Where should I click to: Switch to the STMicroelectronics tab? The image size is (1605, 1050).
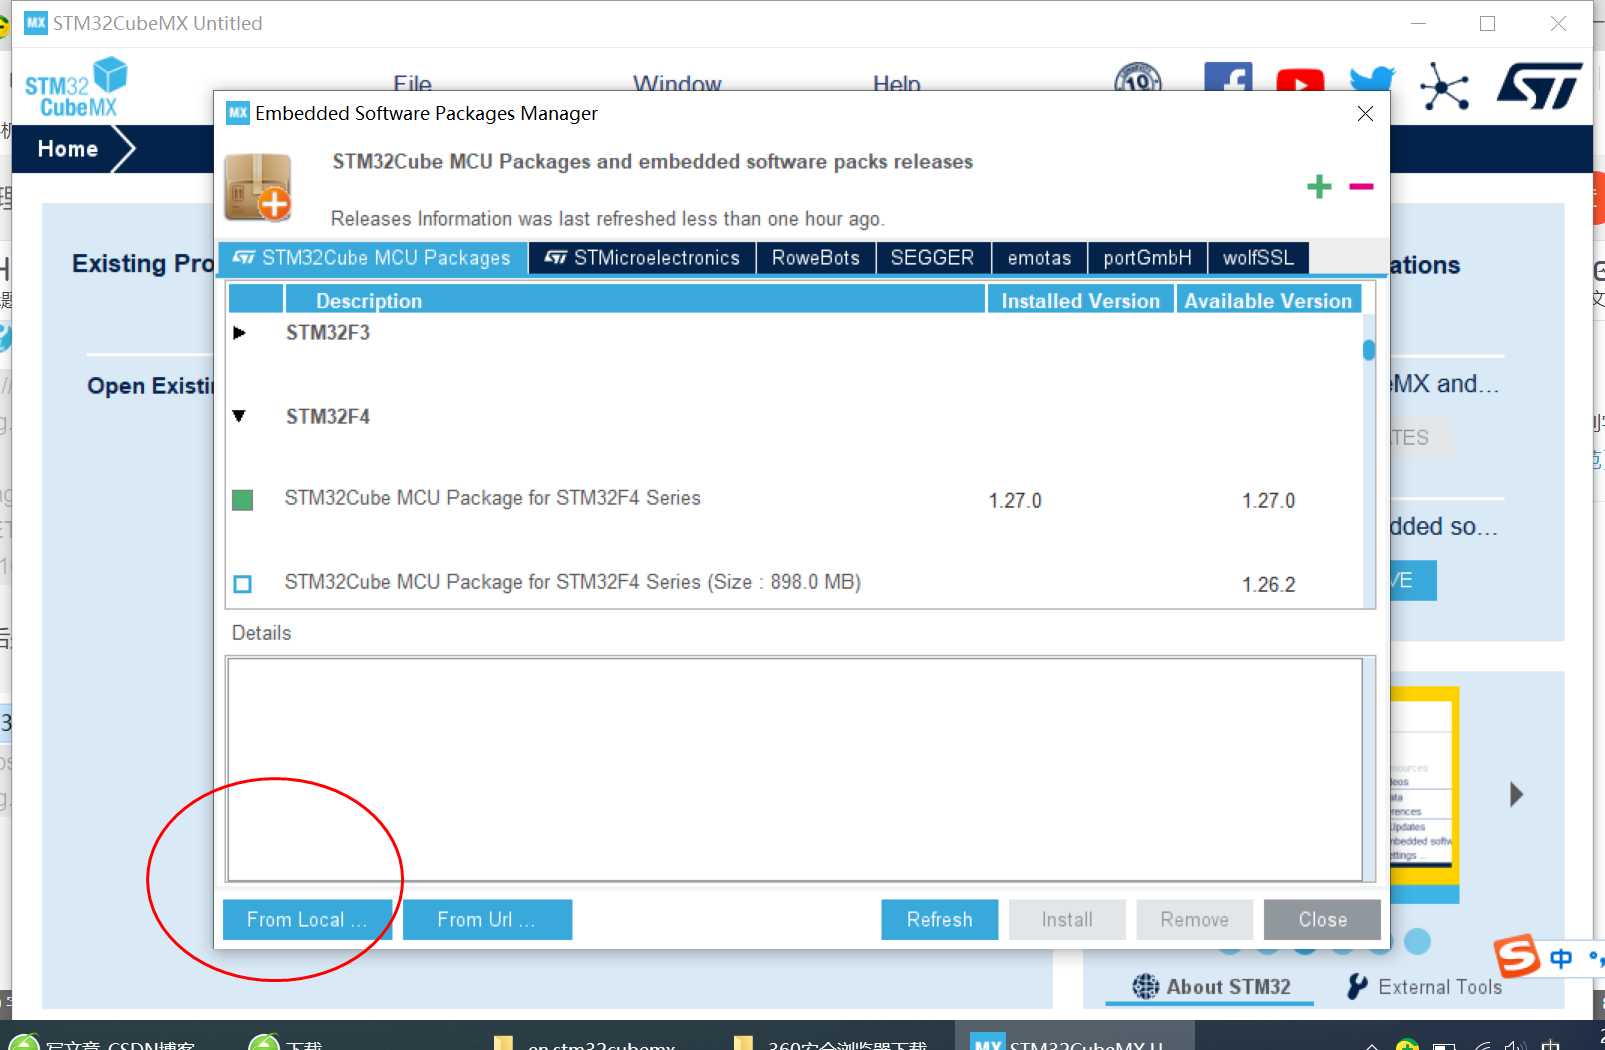[x=642, y=258]
